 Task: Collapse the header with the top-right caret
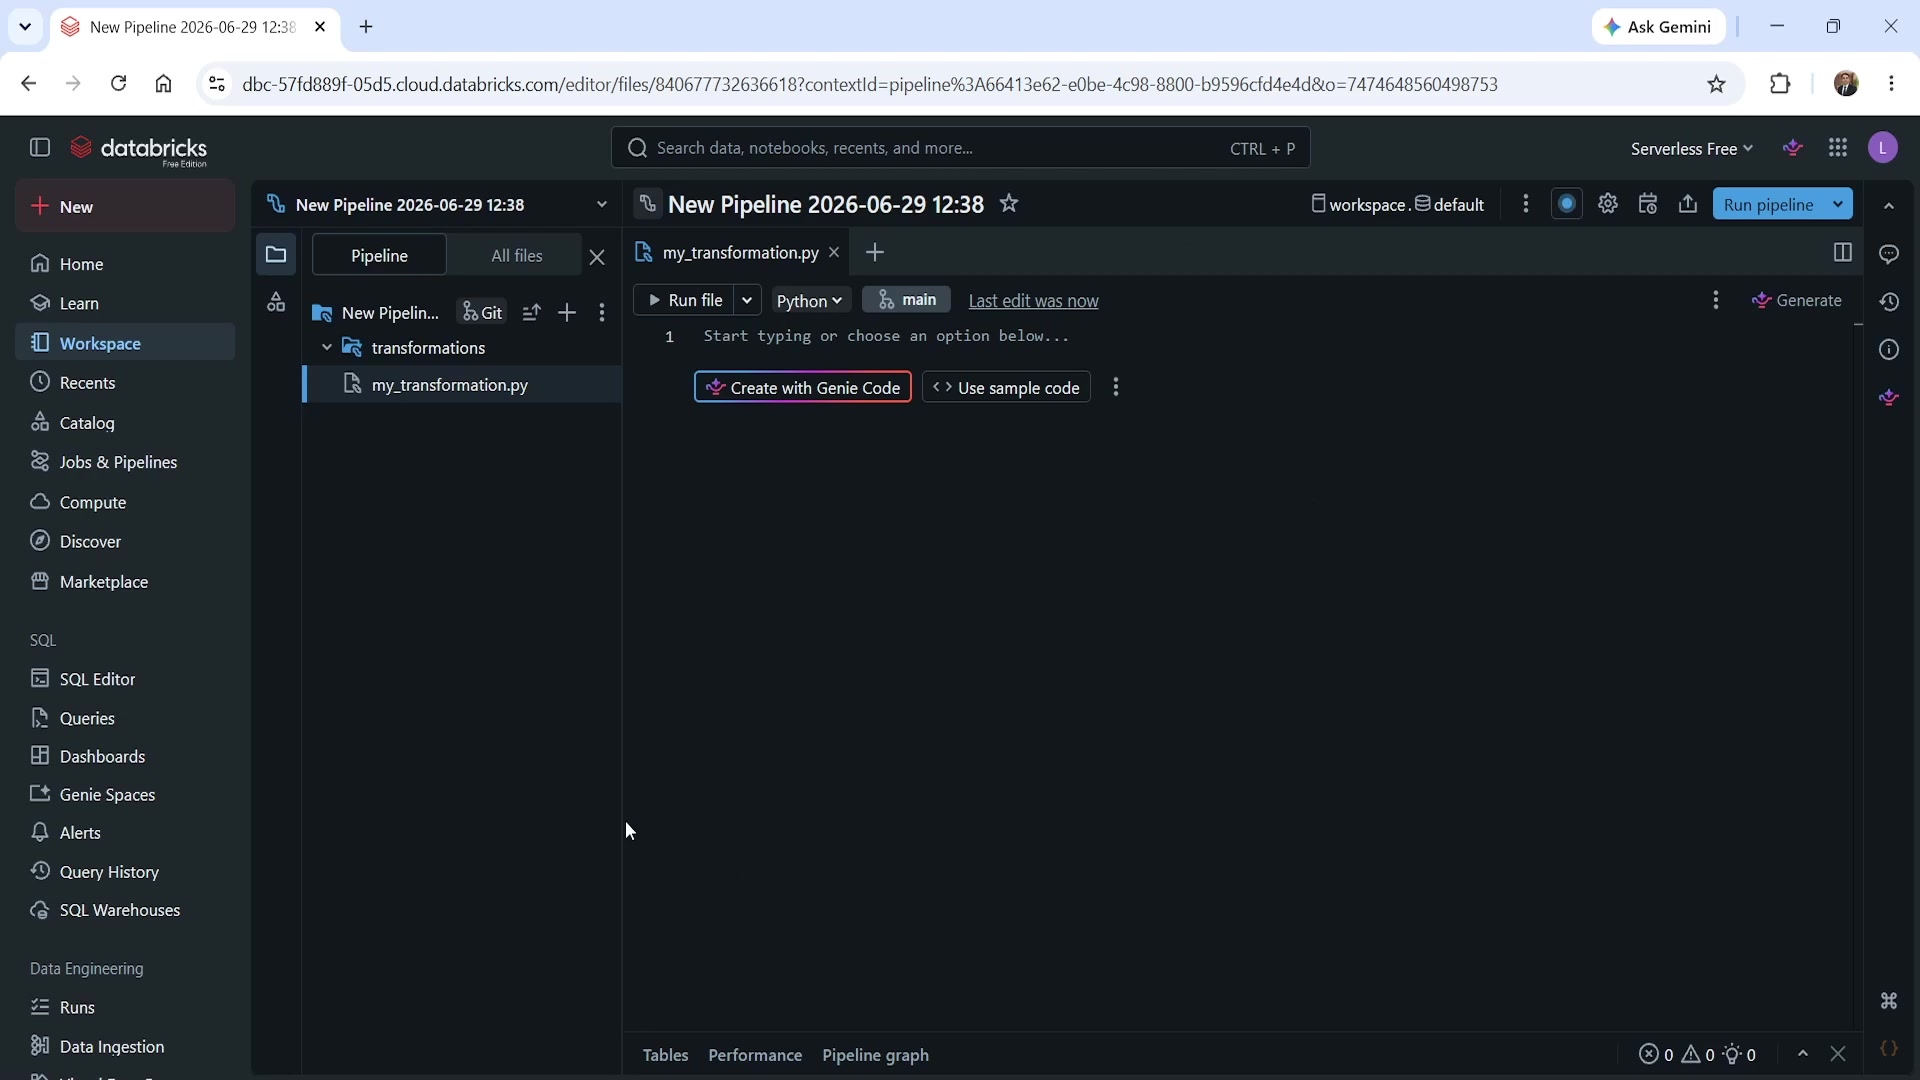point(1889,206)
